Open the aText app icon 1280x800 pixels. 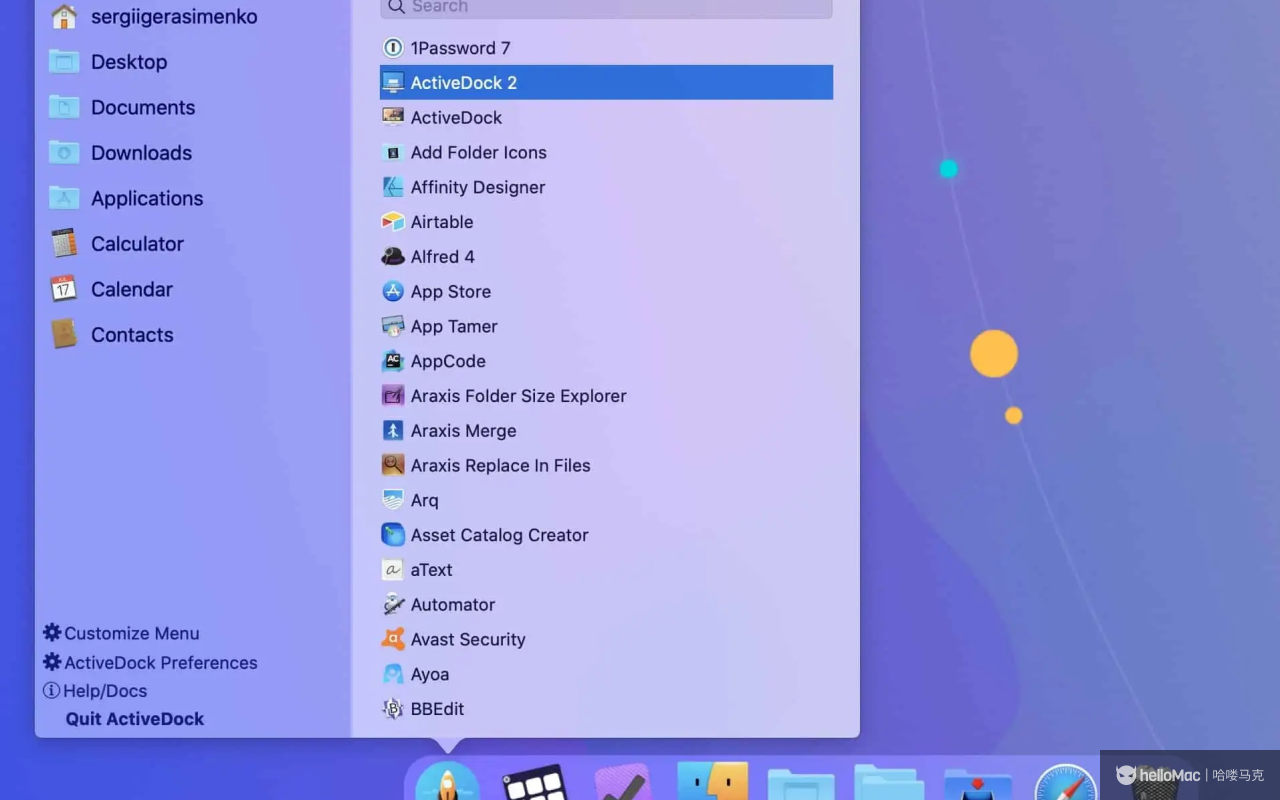[x=393, y=570]
